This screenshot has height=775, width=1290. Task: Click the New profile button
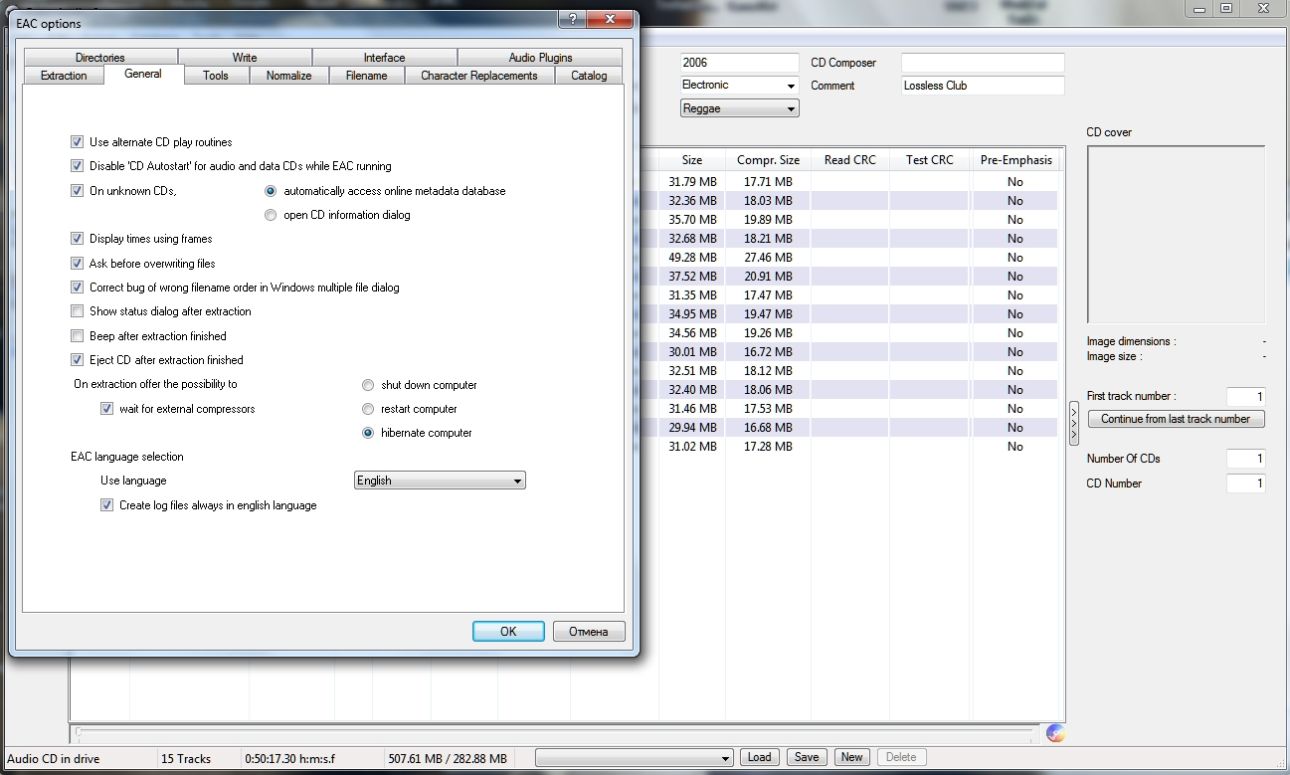coord(852,757)
